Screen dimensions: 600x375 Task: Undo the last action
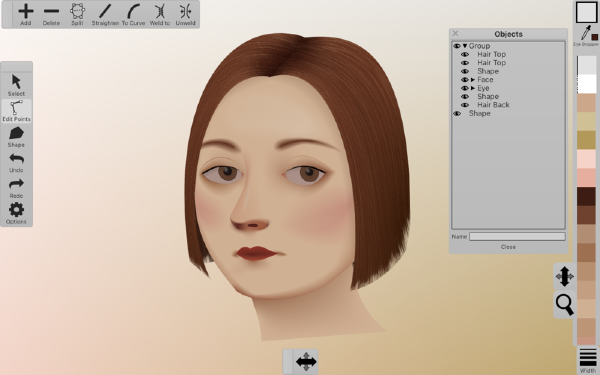tap(16, 163)
